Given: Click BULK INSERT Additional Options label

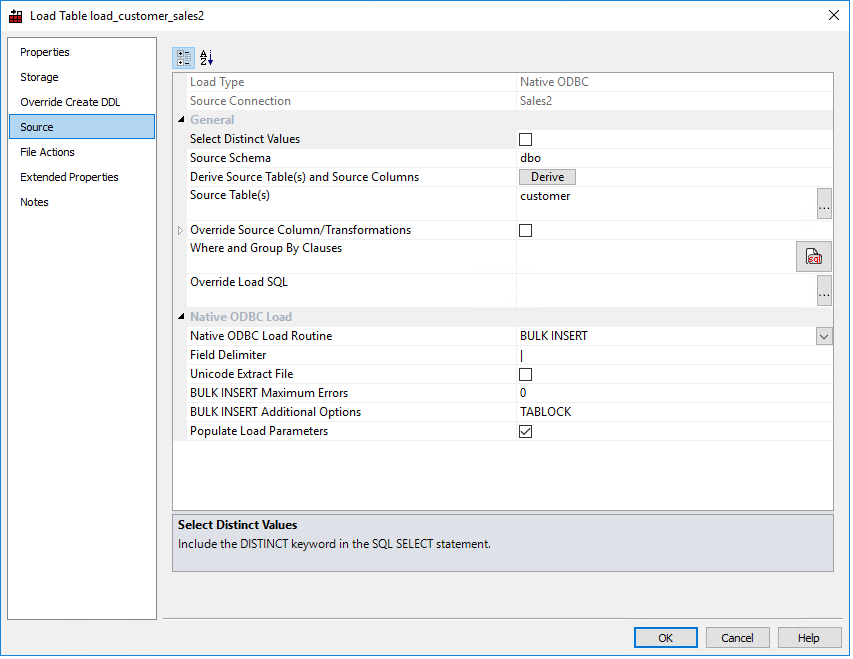Looking at the screenshot, I should click(275, 412).
